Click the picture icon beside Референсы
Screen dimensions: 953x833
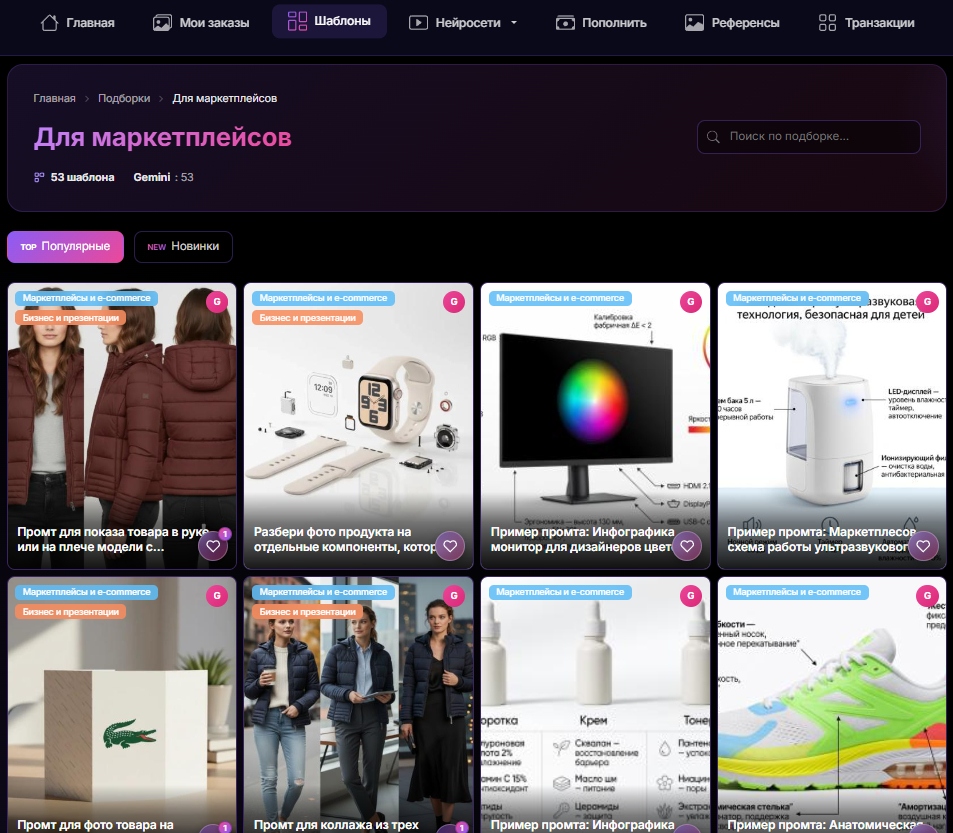point(694,23)
